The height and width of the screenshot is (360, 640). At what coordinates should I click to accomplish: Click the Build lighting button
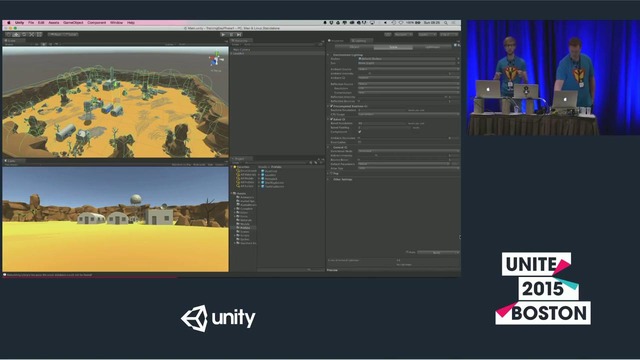tap(437, 253)
